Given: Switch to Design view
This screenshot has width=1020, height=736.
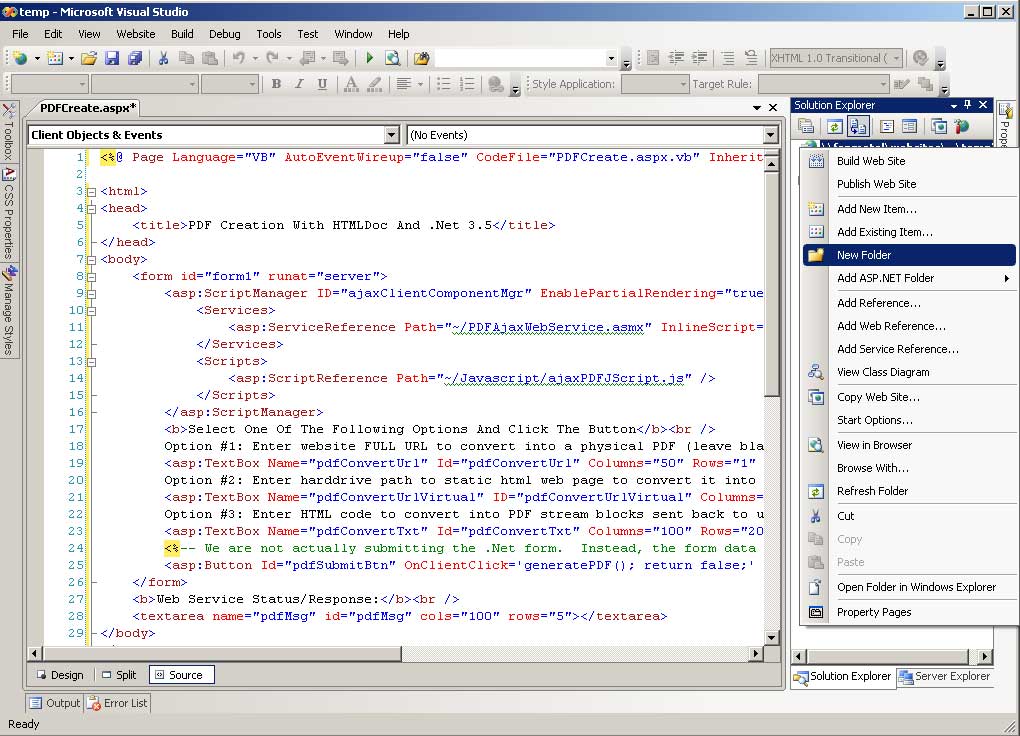Looking at the screenshot, I should 60,675.
